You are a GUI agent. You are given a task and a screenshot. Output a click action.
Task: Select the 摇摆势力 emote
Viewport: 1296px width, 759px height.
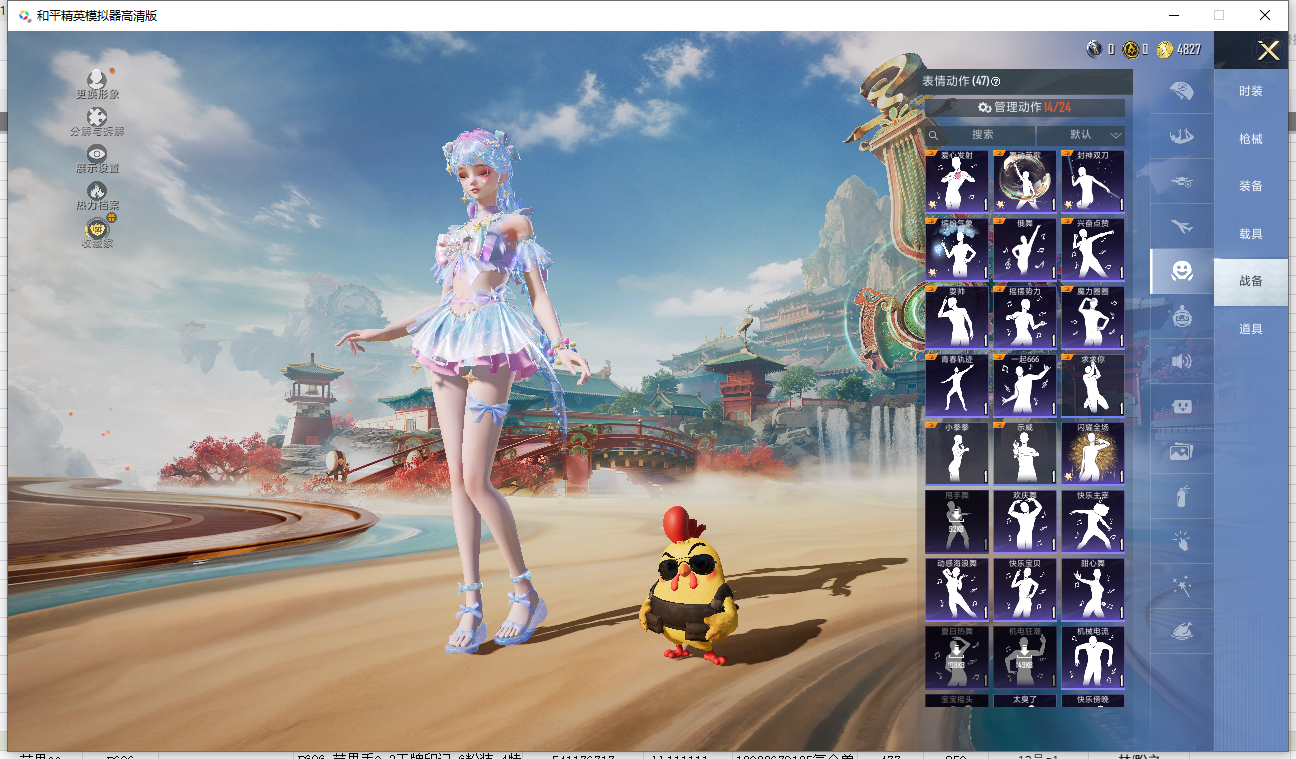coord(1025,316)
